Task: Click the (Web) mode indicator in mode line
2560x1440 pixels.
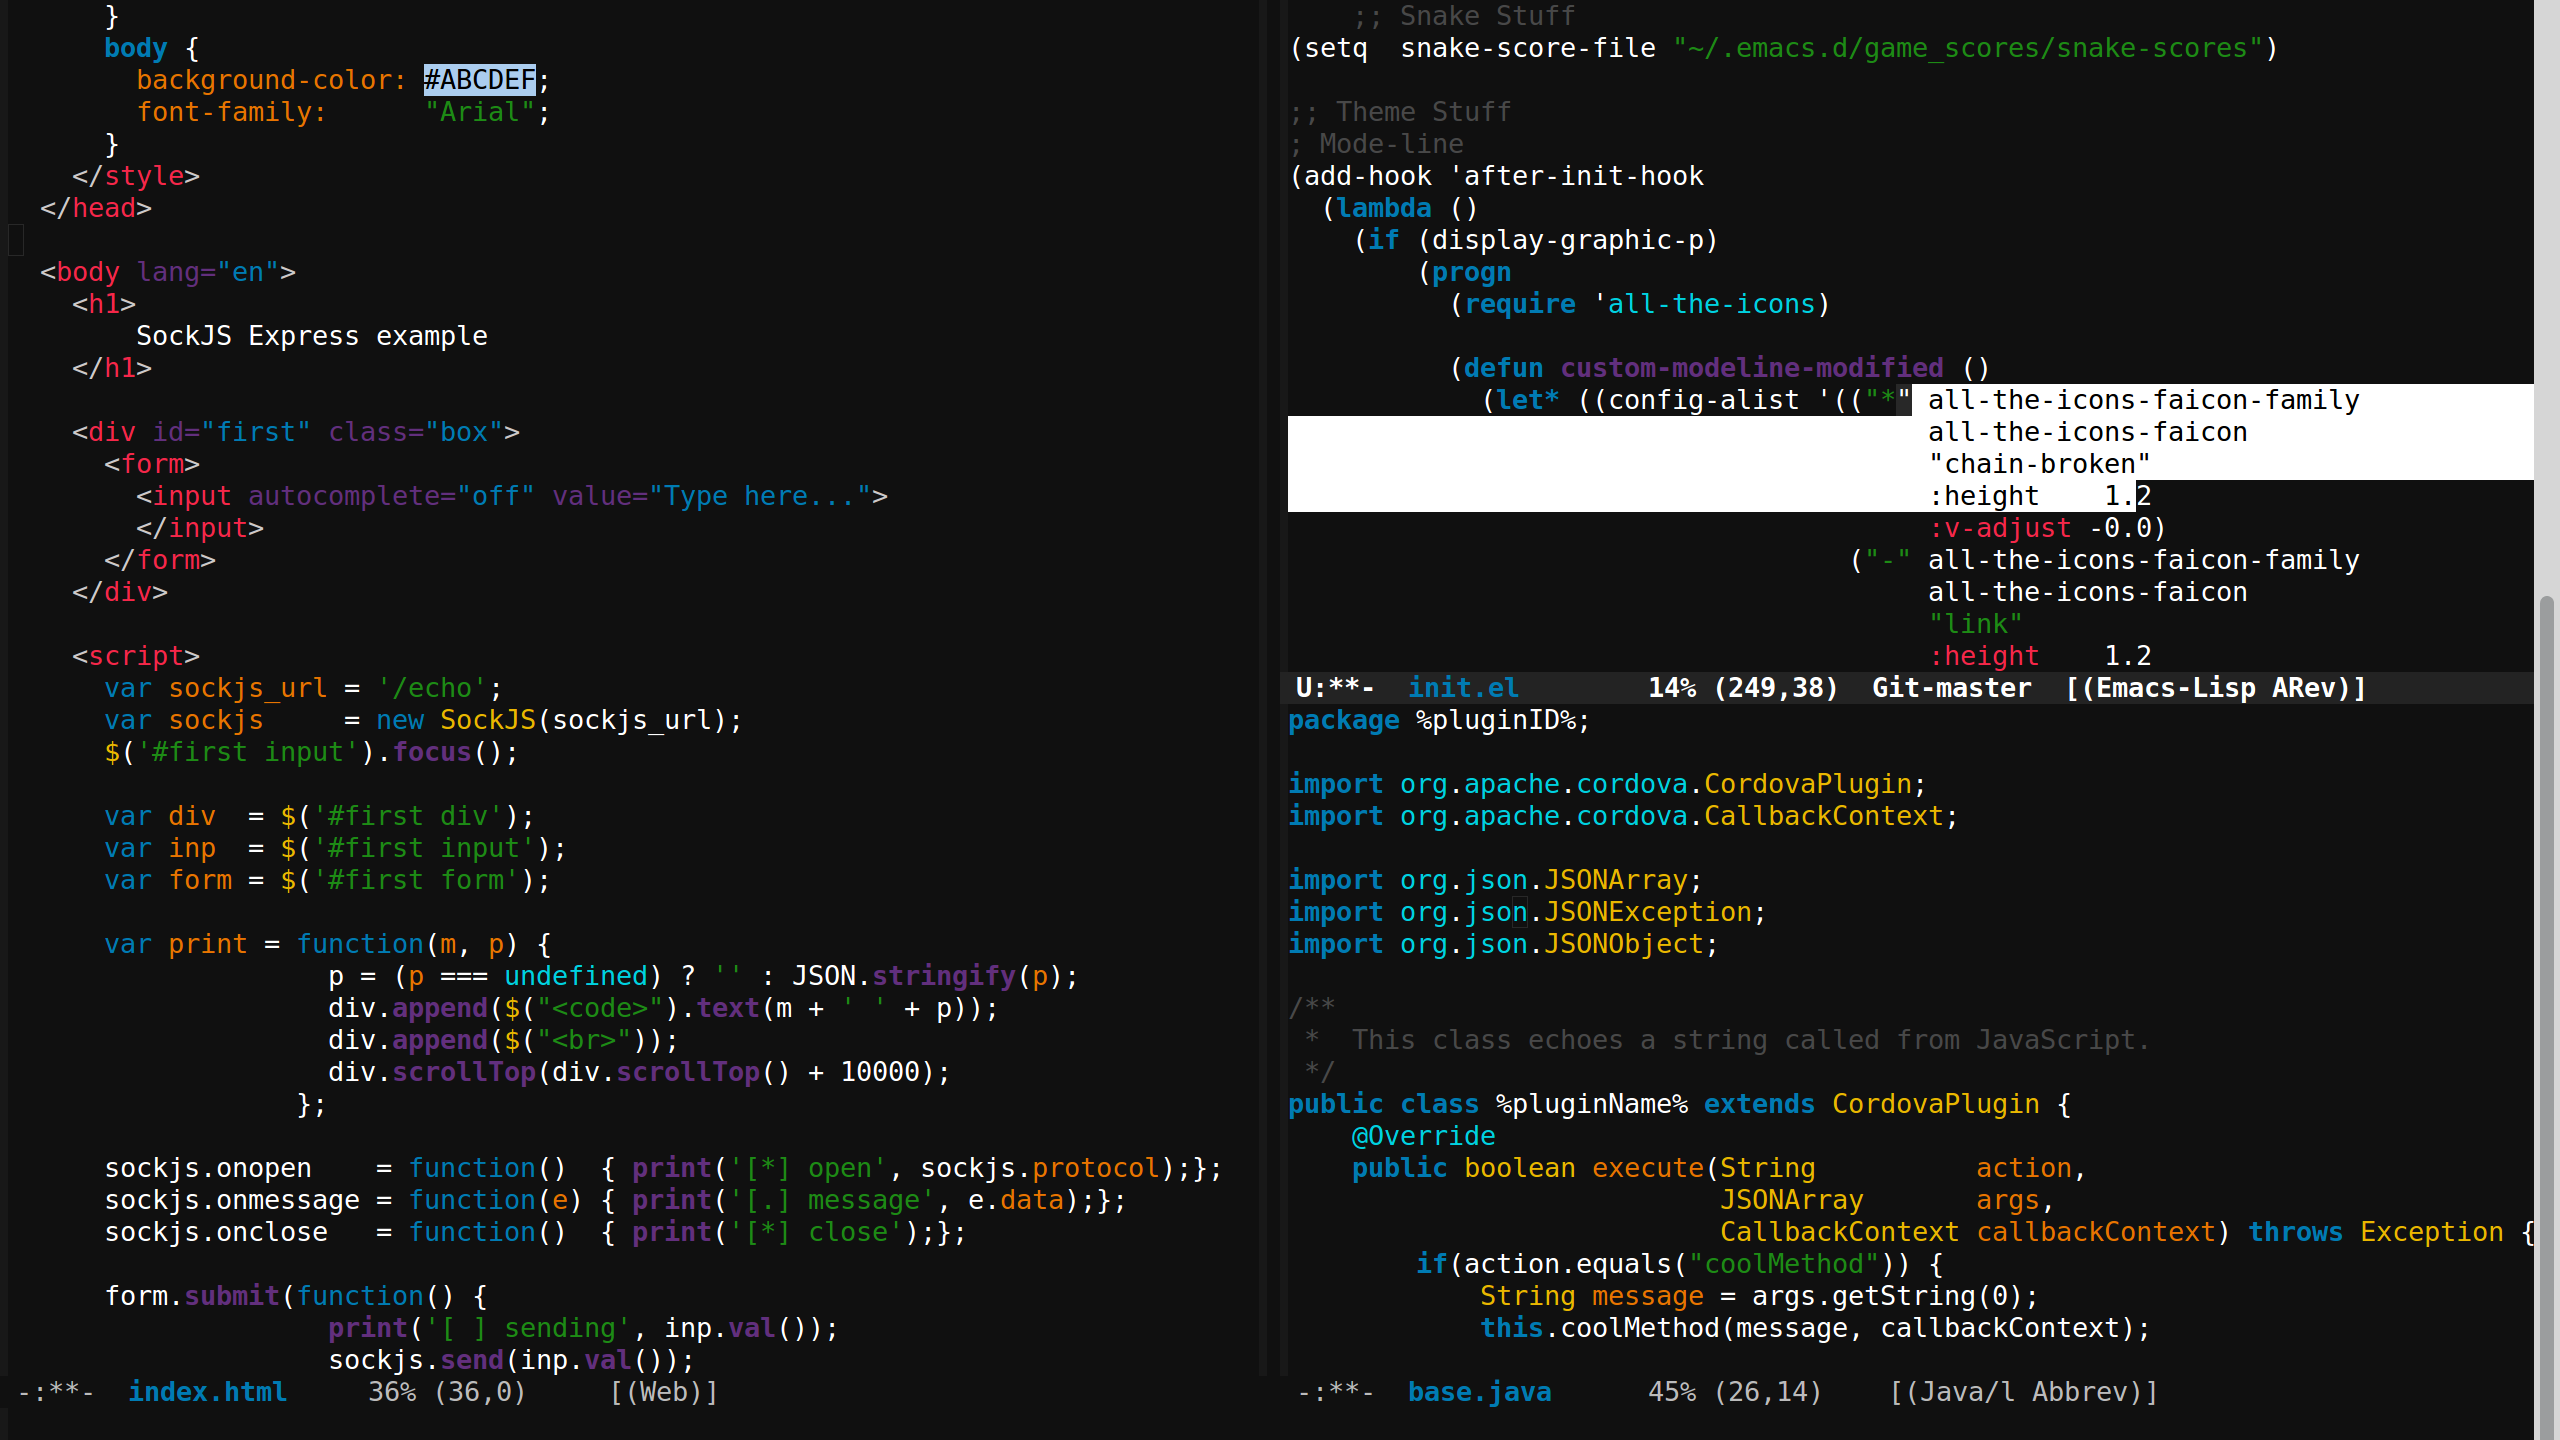Action: (664, 1391)
